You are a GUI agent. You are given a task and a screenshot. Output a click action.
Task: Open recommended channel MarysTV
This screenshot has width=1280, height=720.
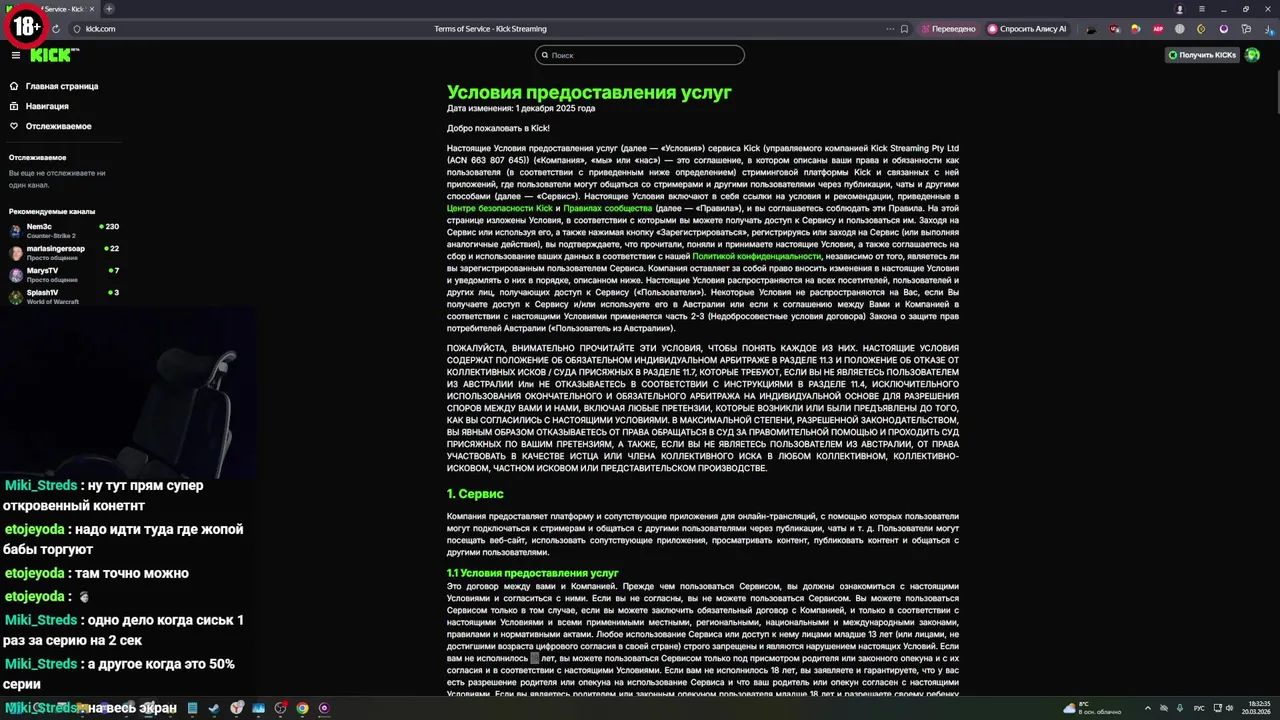64,274
